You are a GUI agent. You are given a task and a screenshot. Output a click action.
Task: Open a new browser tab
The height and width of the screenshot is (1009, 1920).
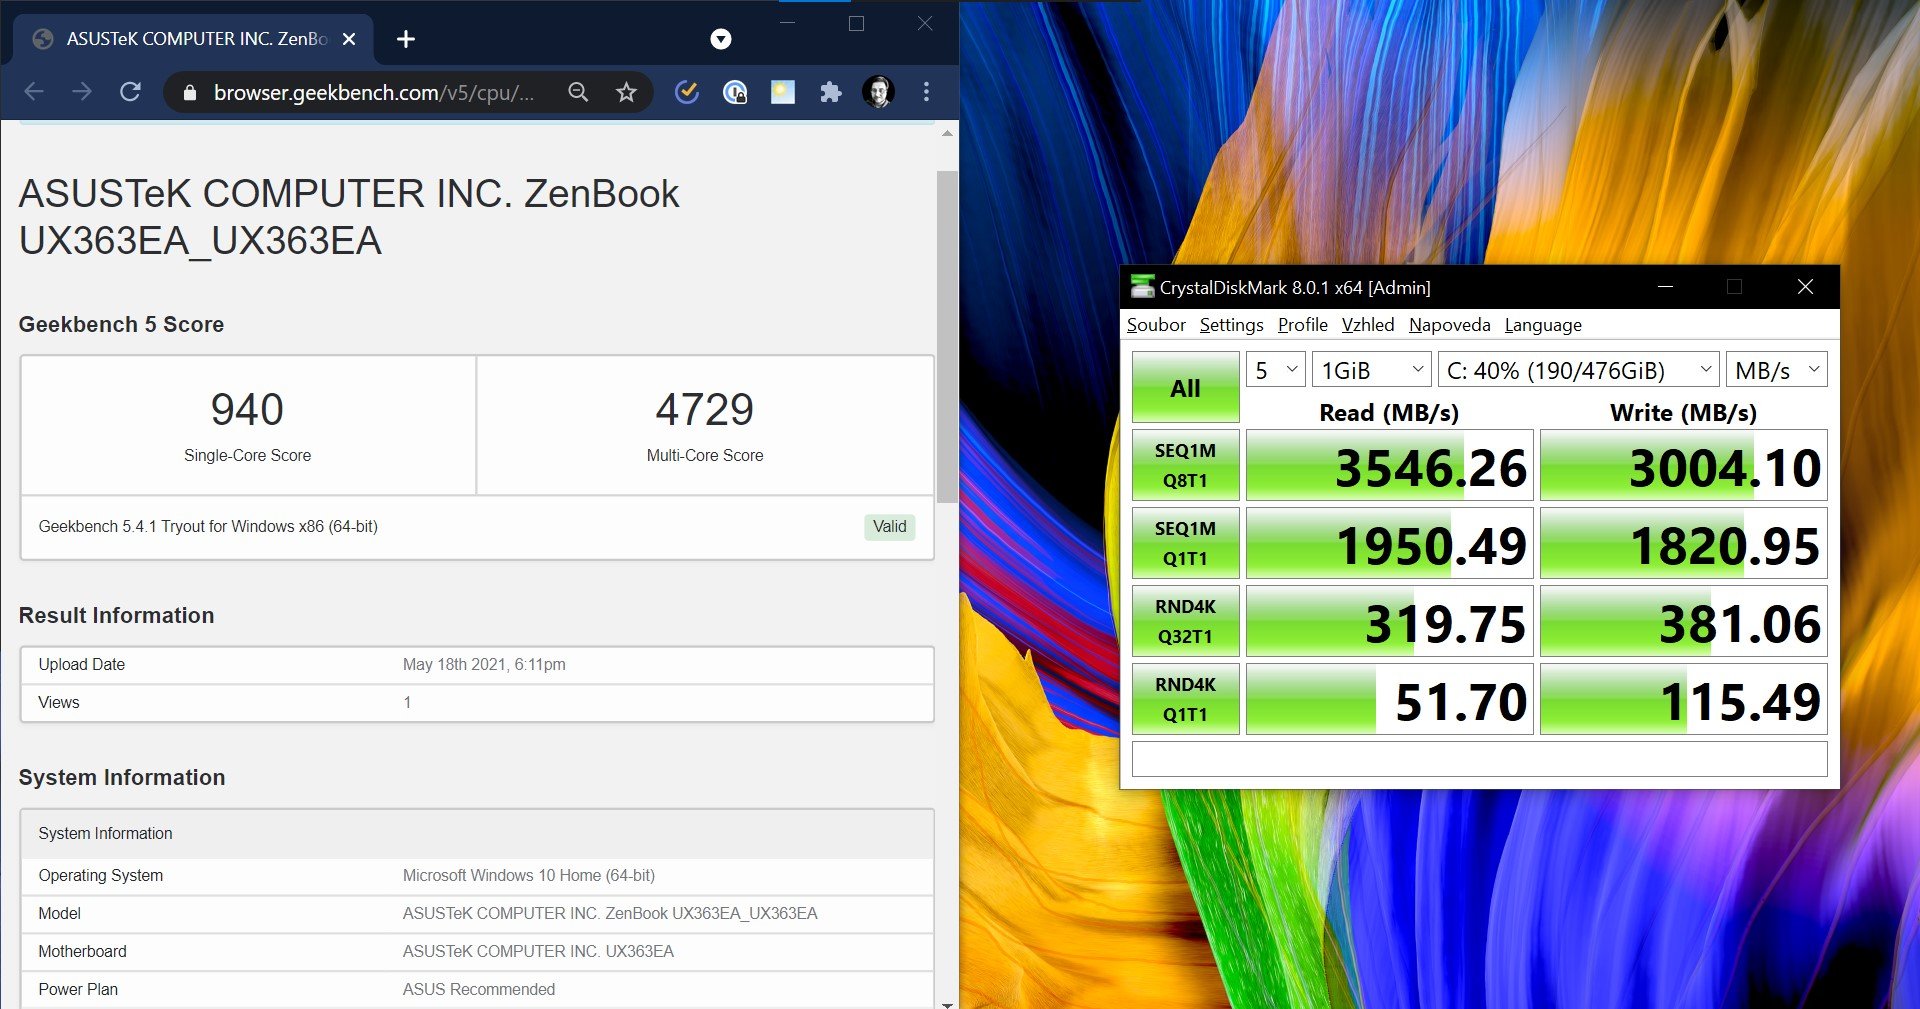pos(405,39)
